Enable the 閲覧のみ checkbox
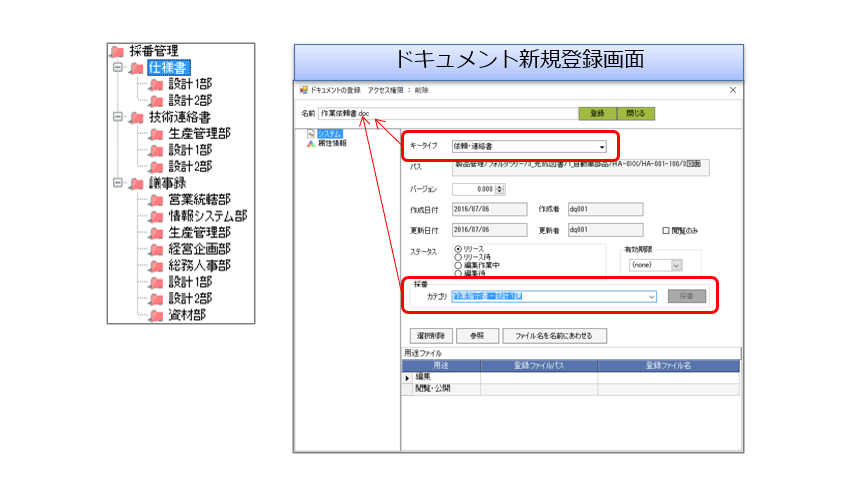Image resolution: width=841 pixels, height=502 pixels. [666, 231]
